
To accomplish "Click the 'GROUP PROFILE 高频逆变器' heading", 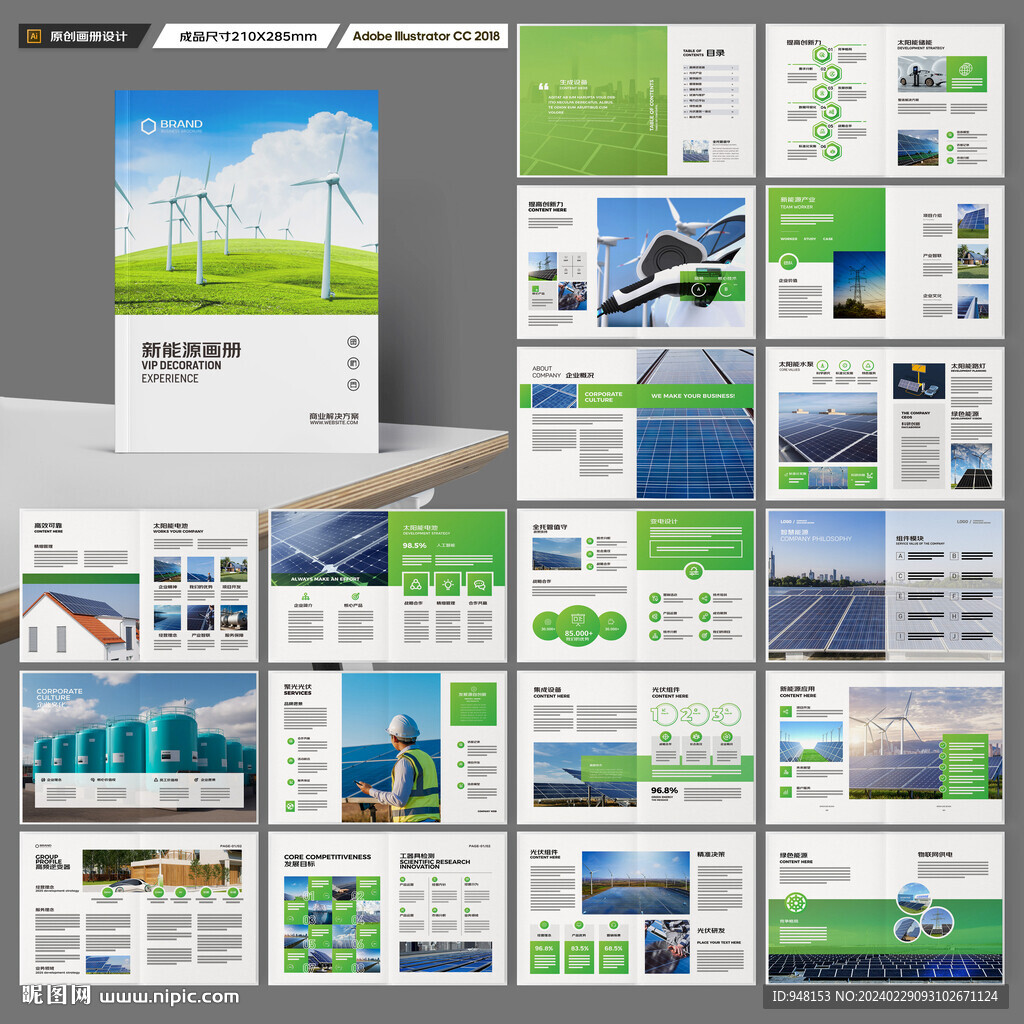I will coord(52,861).
